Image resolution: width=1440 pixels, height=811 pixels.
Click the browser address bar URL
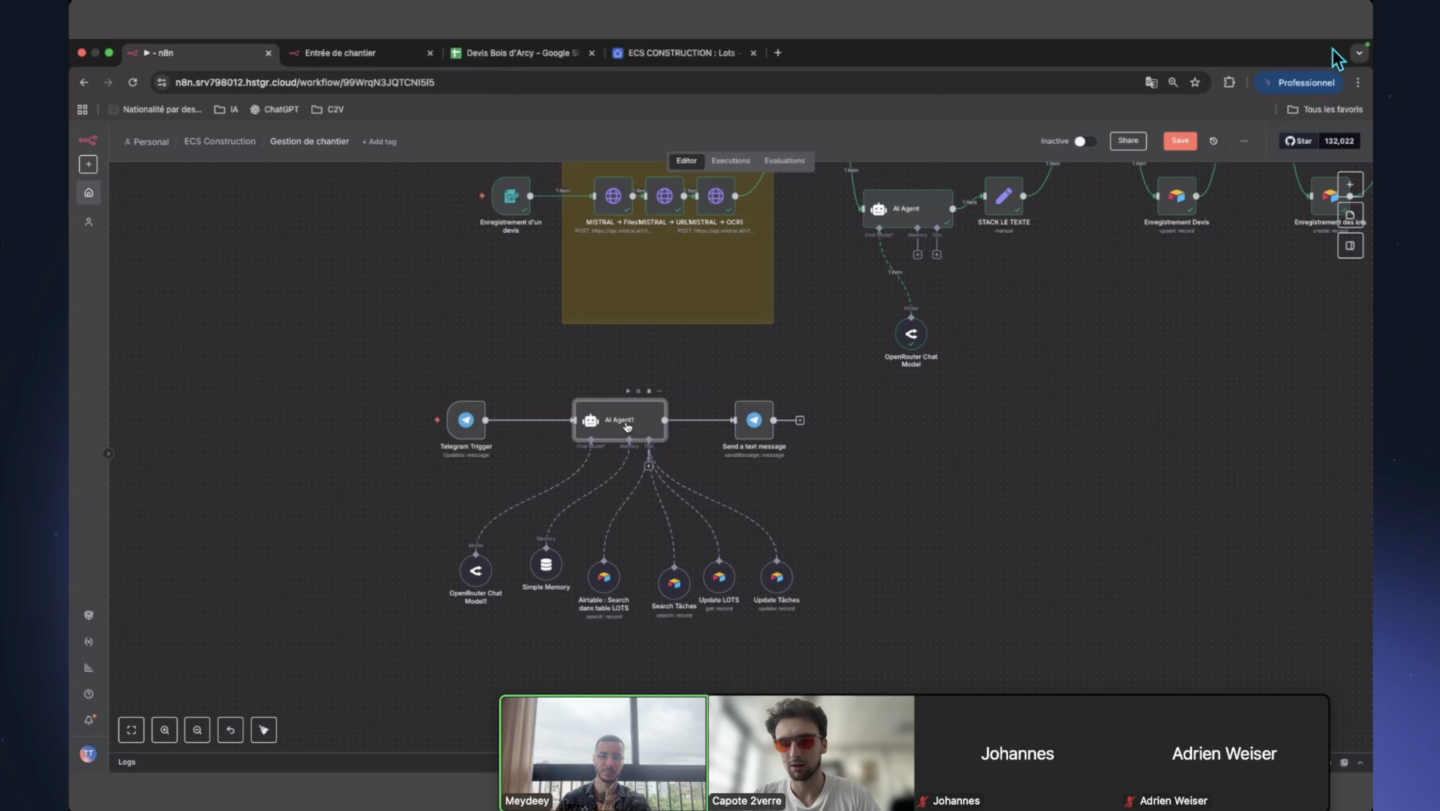pos(305,83)
